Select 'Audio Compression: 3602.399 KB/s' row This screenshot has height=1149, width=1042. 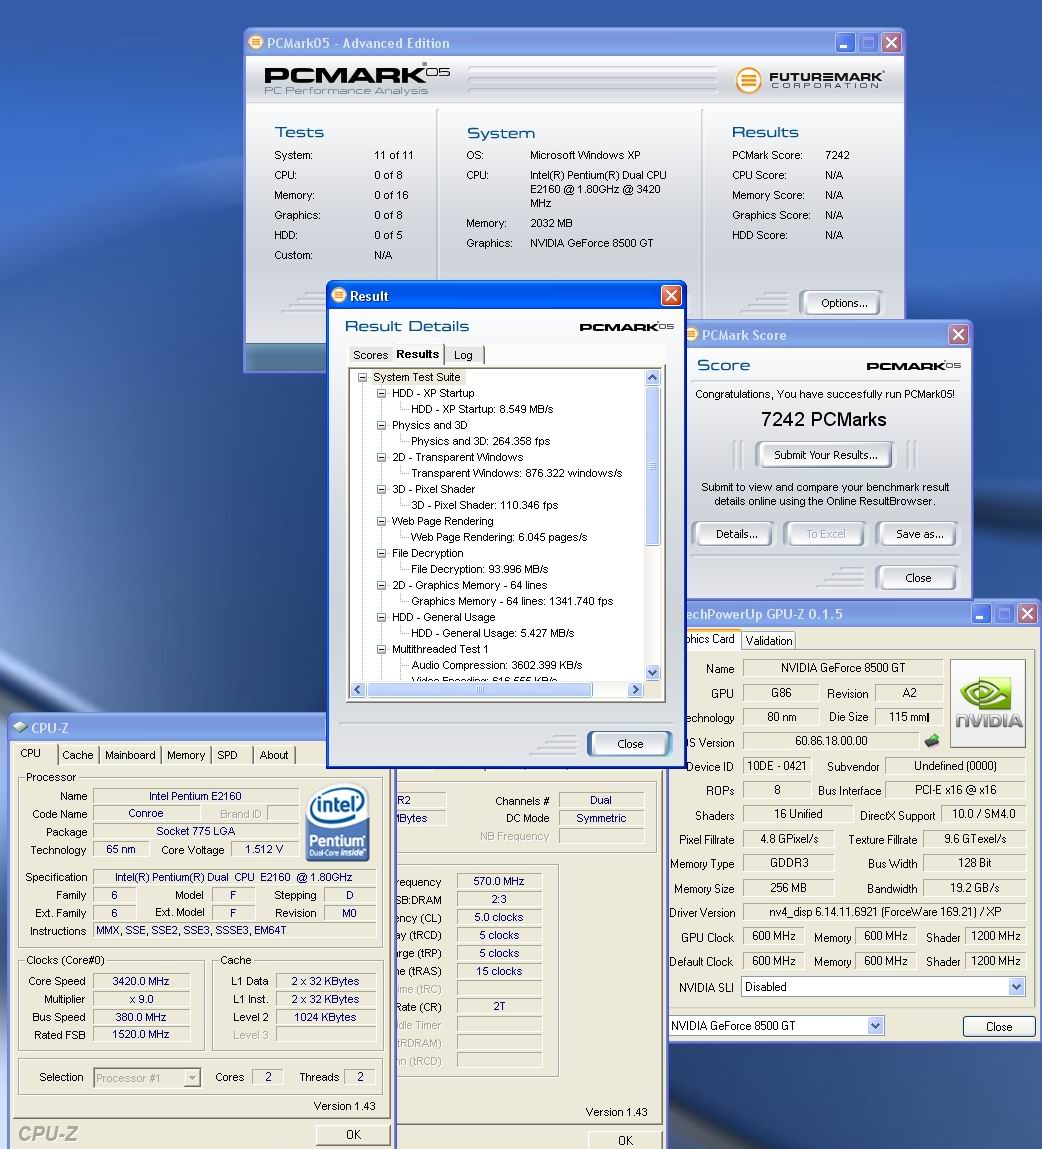coord(497,665)
